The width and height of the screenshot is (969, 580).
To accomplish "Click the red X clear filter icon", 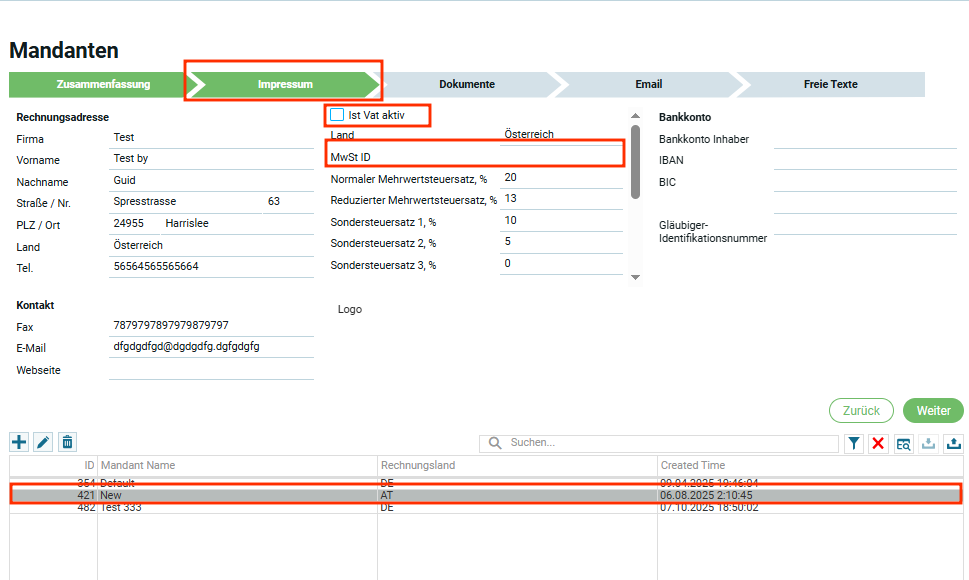I will 878,443.
